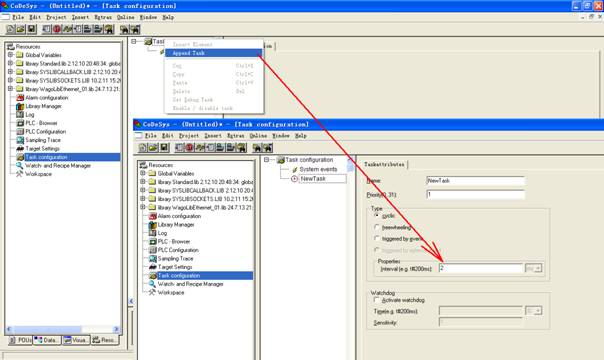Viewport: 604px width, 360px height.
Task: Expand the Global Variables folder in left tree
Action: pyautogui.click(x=10, y=55)
